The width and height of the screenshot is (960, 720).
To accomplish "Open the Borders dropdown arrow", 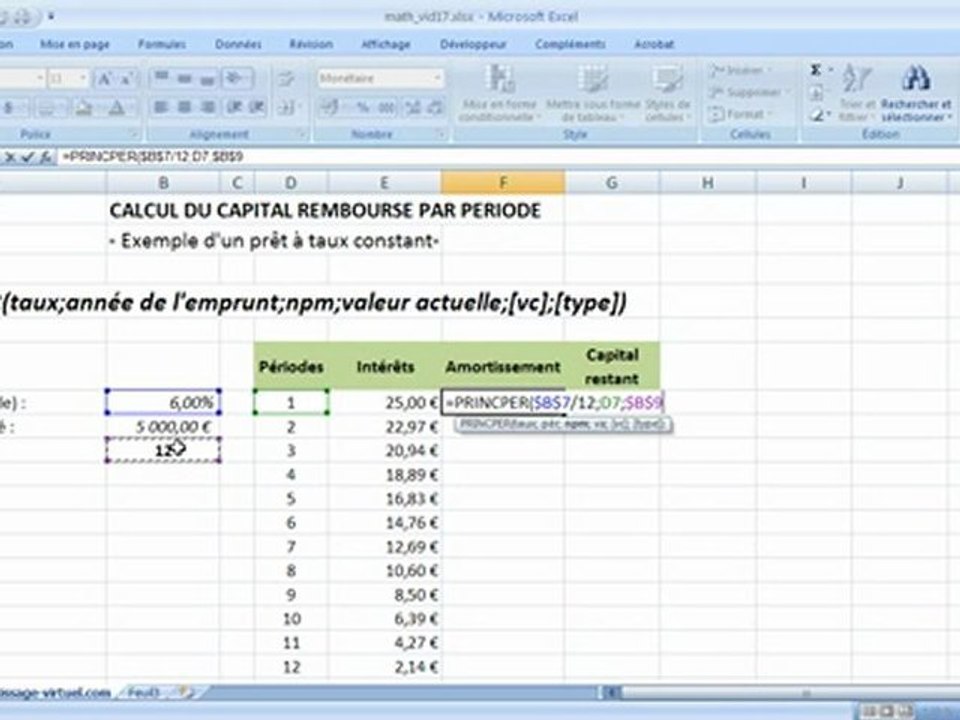I will [x=62, y=109].
